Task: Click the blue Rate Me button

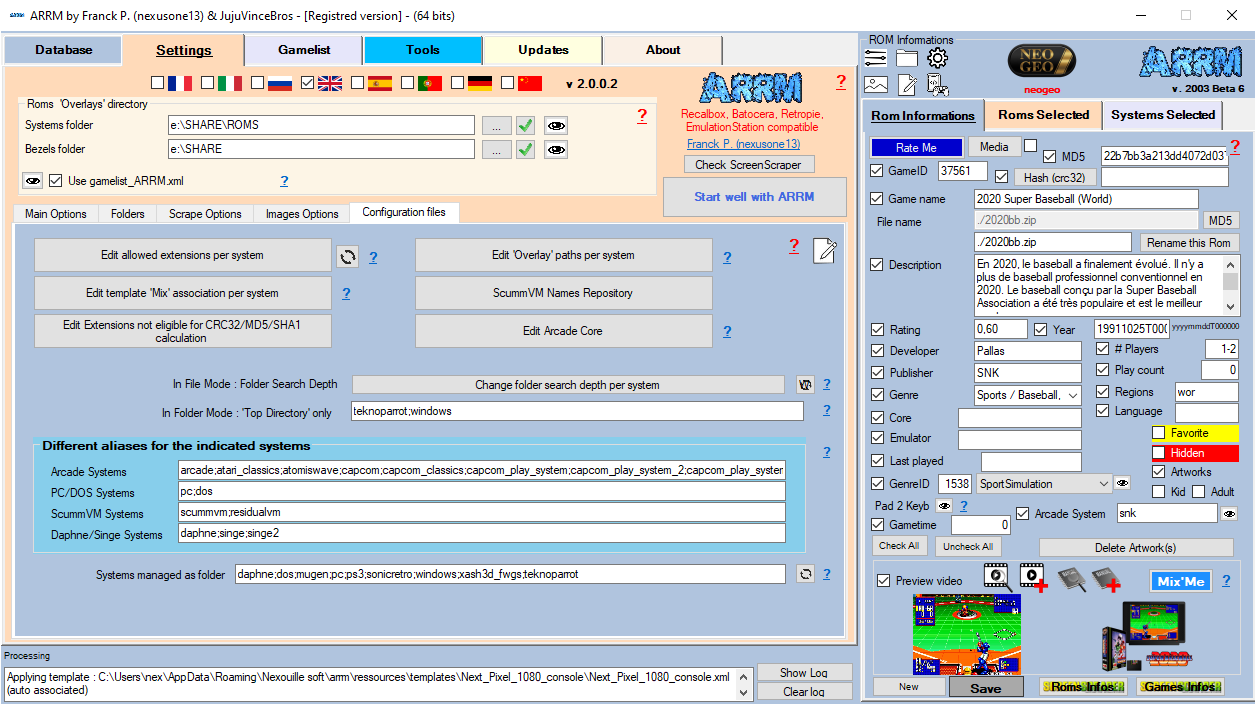Action: click(915, 148)
